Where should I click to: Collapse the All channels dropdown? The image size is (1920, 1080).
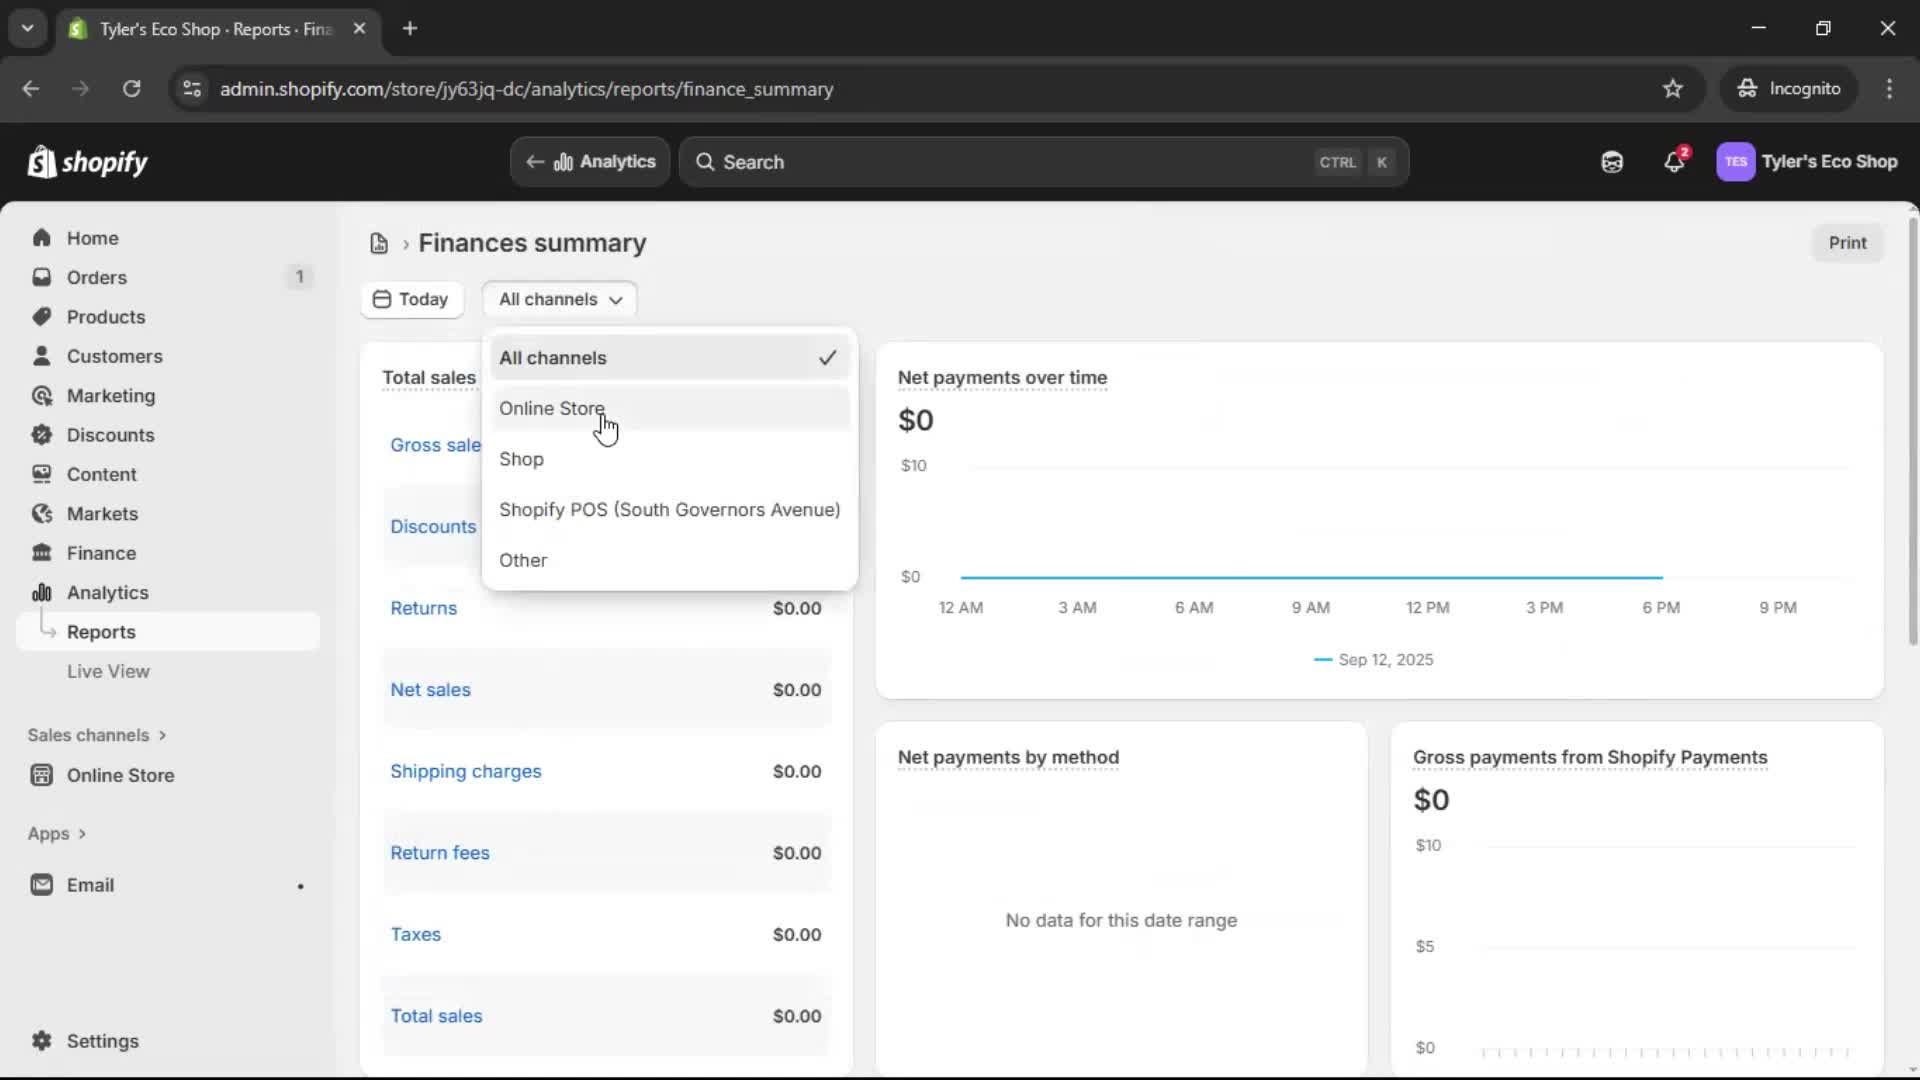[x=559, y=299]
